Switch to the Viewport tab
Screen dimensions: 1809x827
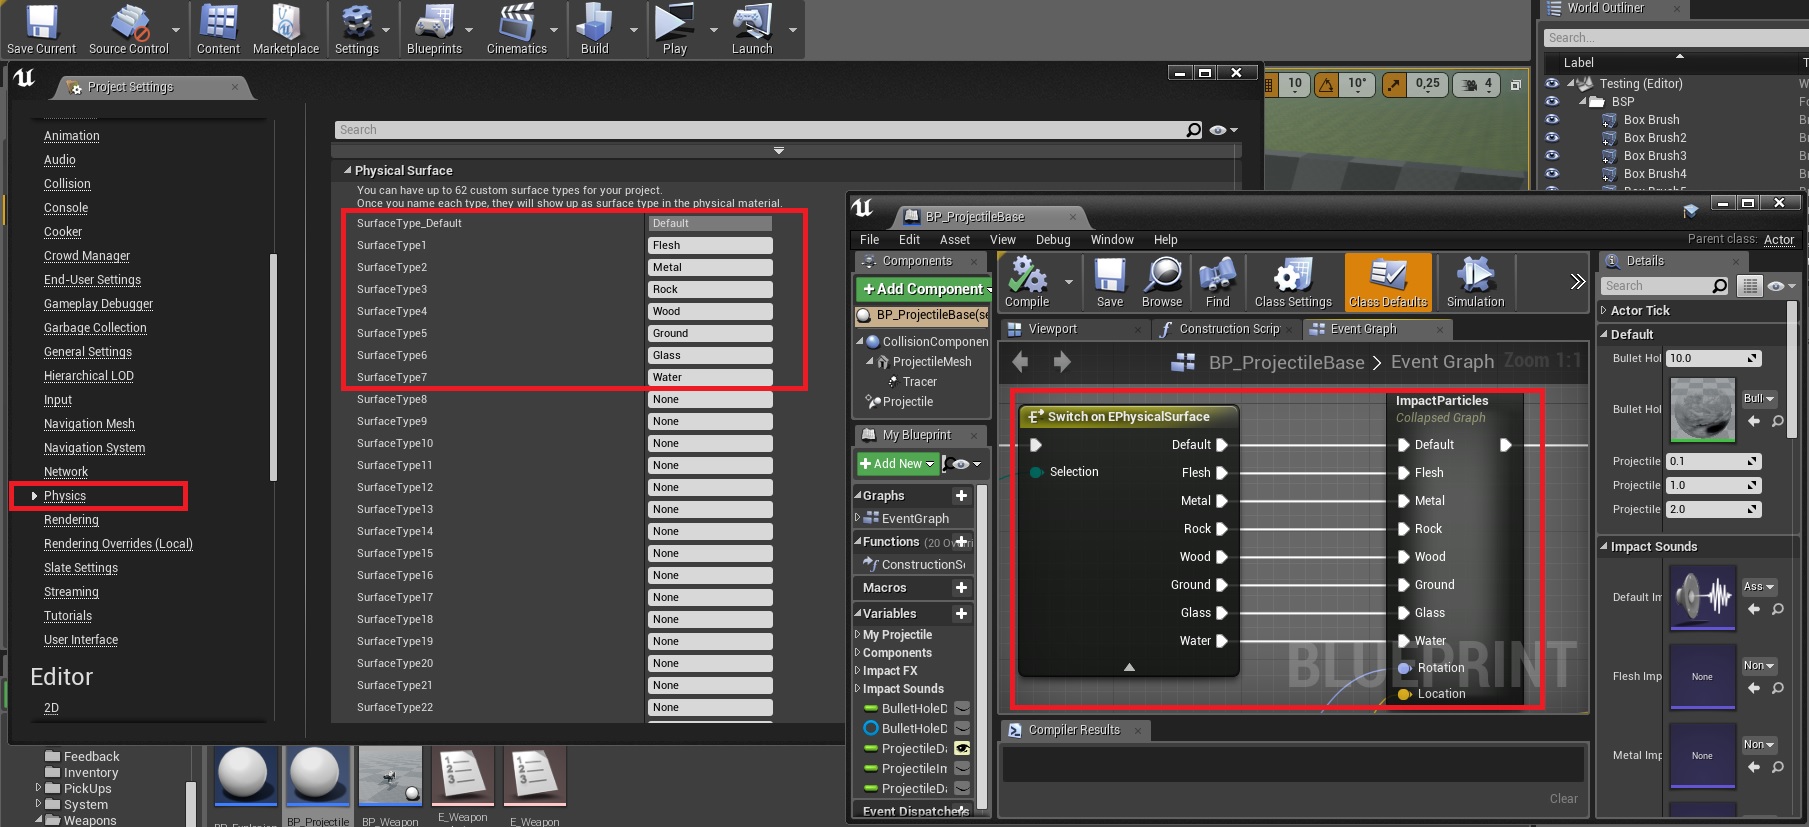click(1052, 329)
